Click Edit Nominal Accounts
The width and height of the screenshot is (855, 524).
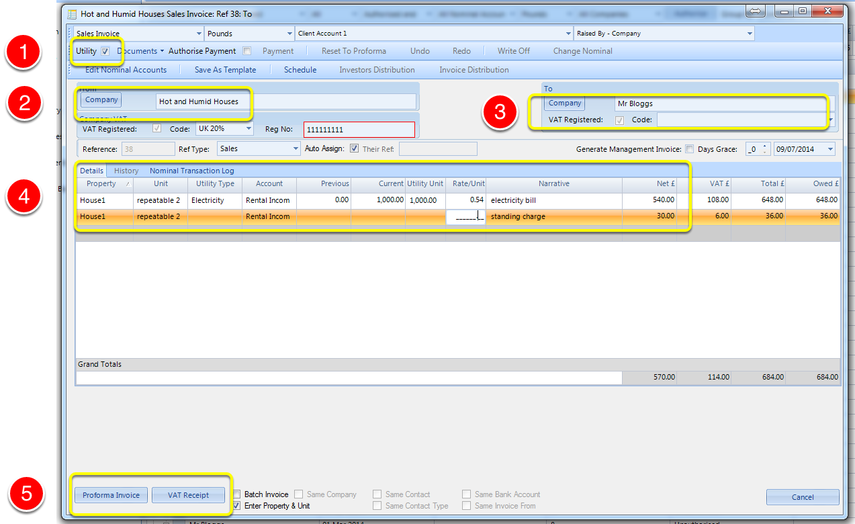(x=125, y=70)
